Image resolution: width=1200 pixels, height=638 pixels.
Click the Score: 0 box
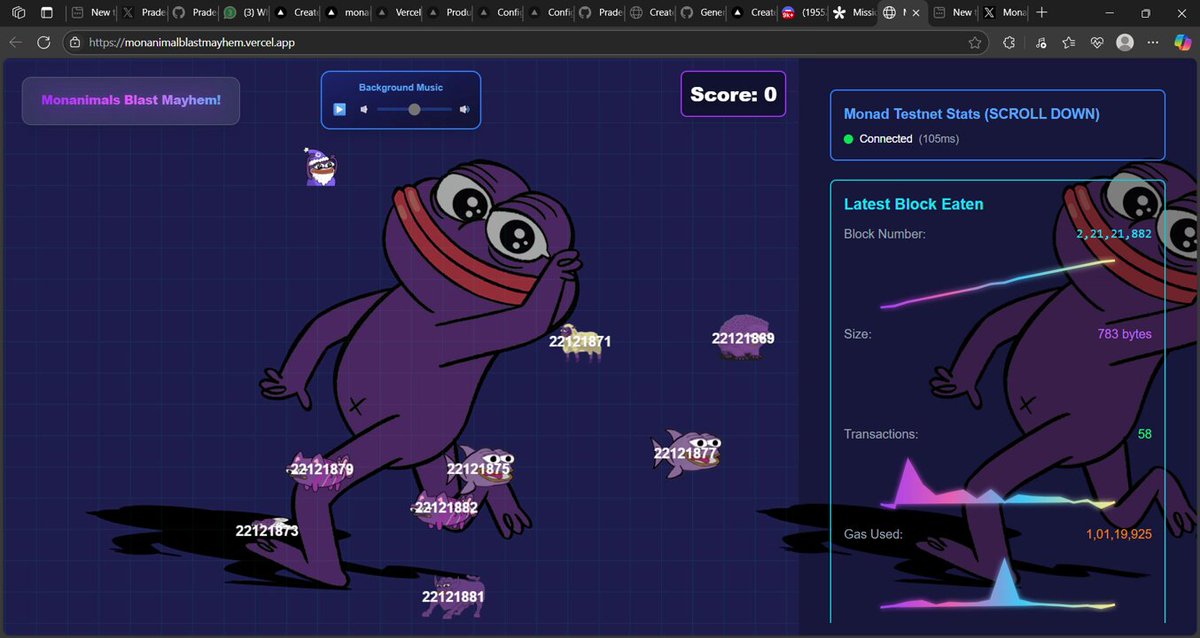click(x=733, y=94)
